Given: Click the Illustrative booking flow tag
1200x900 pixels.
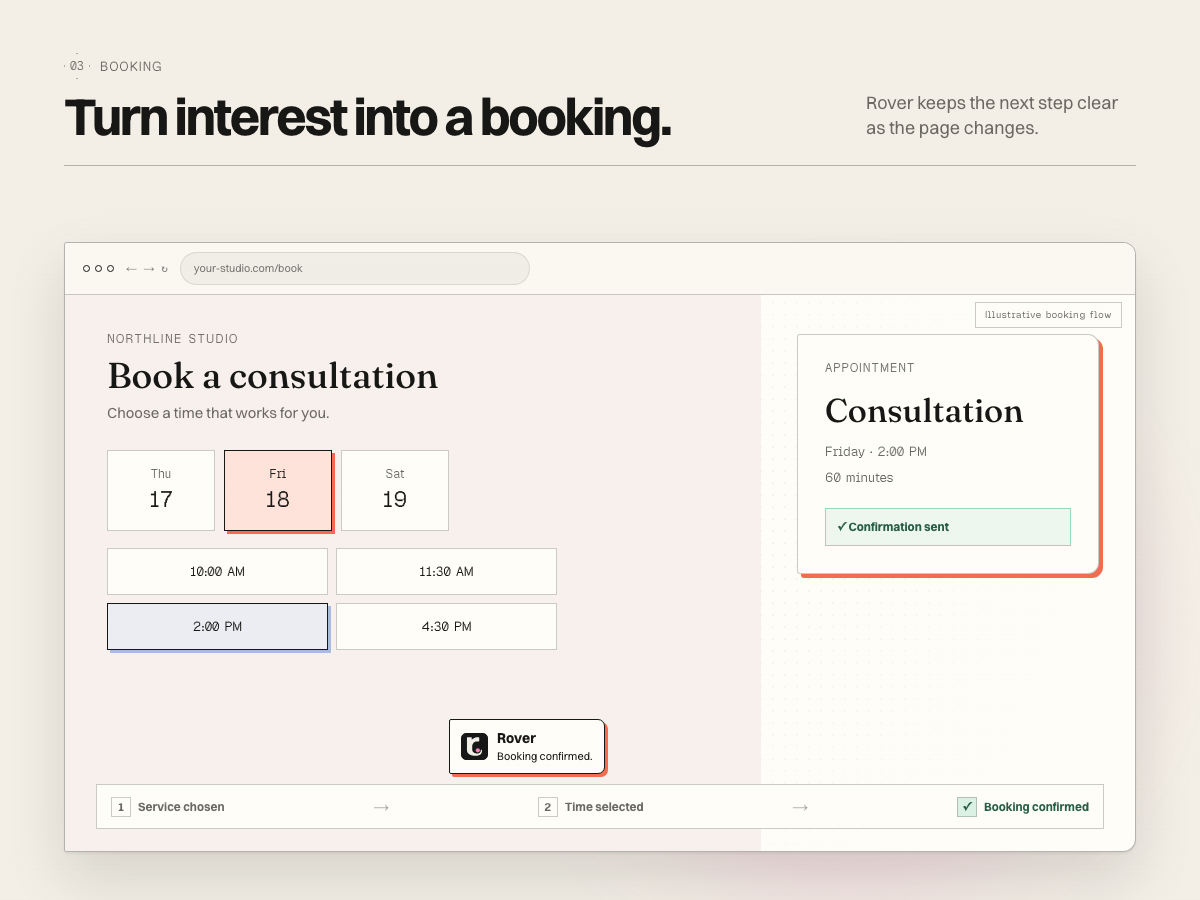Looking at the screenshot, I should [x=1048, y=315].
